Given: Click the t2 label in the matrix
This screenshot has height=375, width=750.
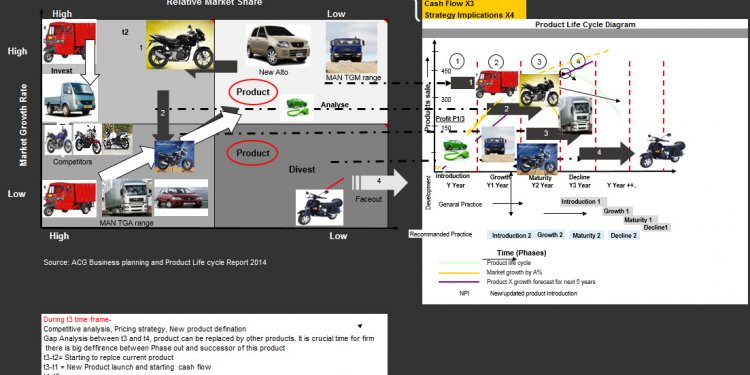Looking at the screenshot, I should point(125,32).
